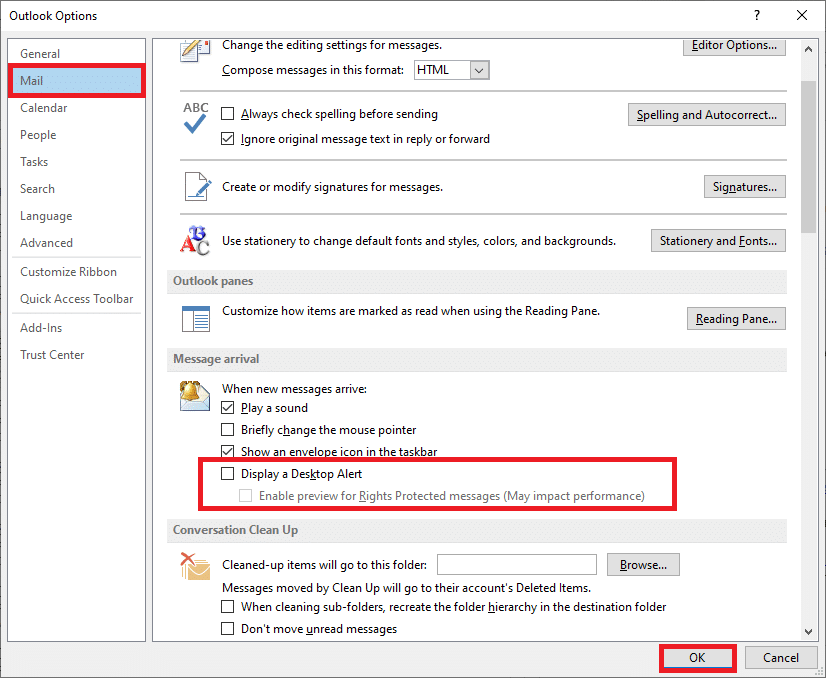Click the signature document pen icon

pos(198,186)
